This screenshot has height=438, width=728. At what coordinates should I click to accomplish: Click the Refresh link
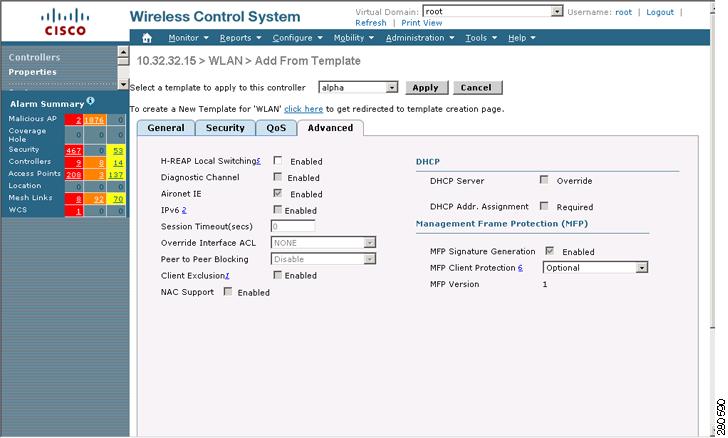pos(370,23)
